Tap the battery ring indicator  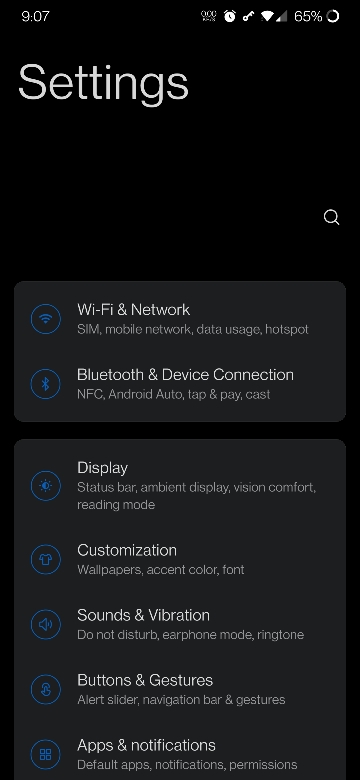coord(333,16)
